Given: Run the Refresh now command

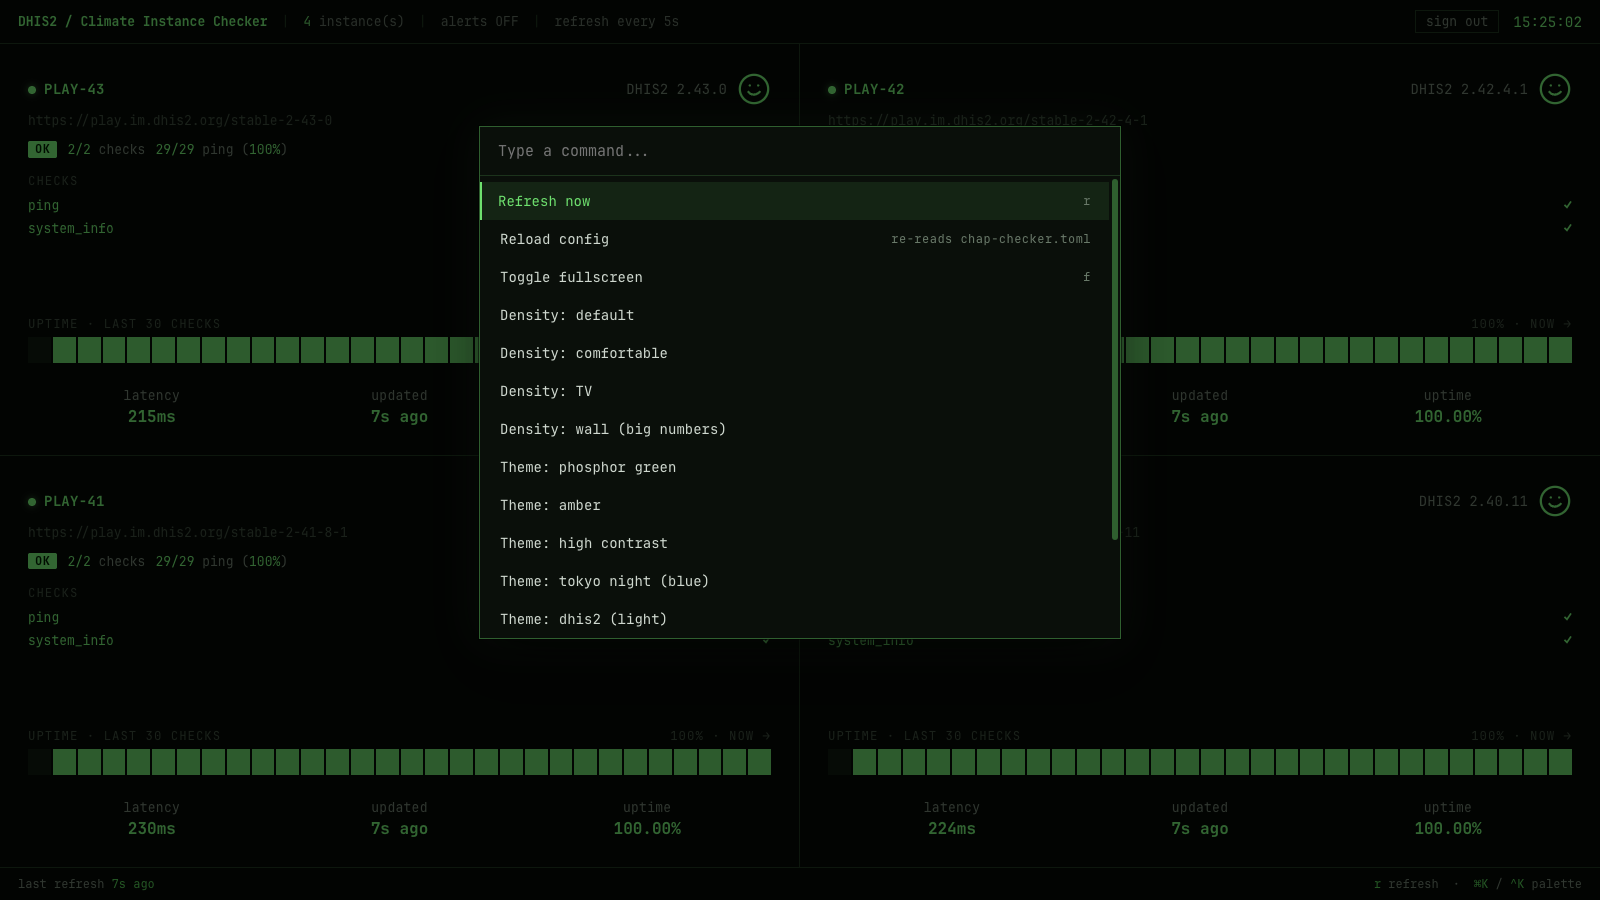Looking at the screenshot, I should tap(795, 201).
